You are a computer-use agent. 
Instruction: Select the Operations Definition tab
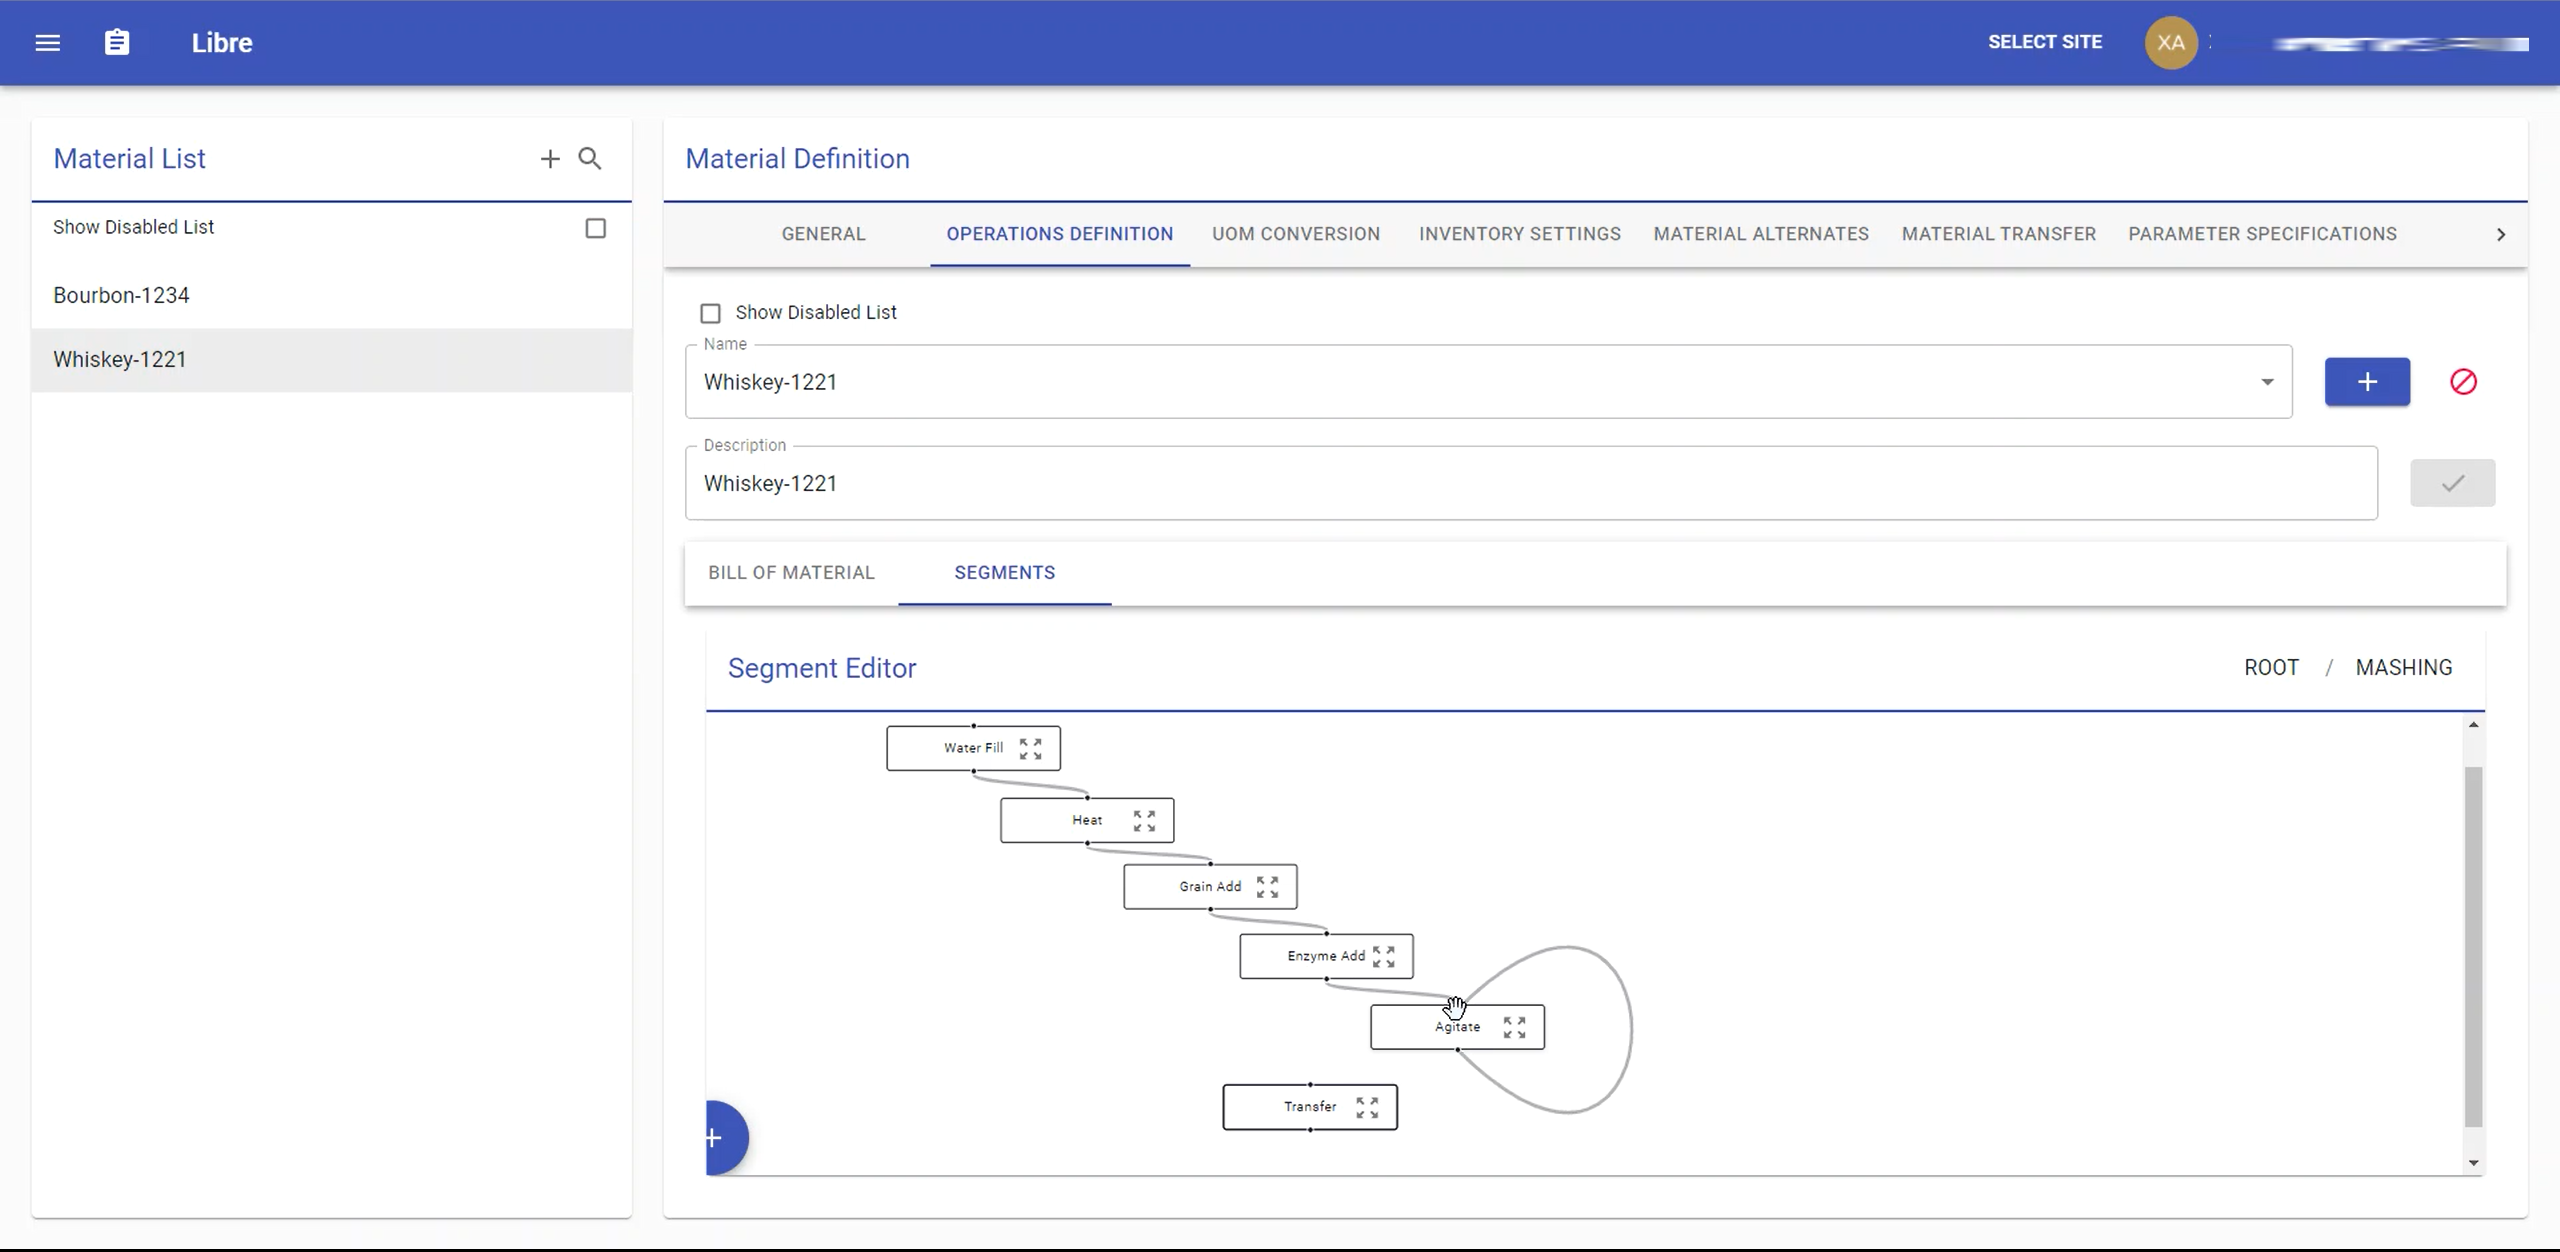click(x=1059, y=234)
